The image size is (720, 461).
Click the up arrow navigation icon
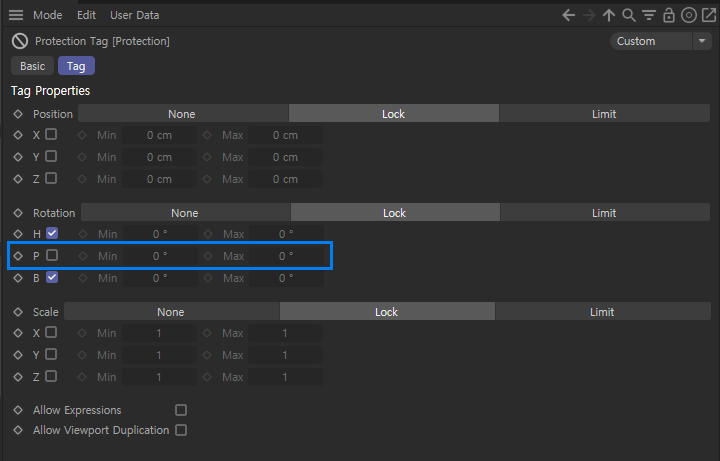(x=609, y=15)
